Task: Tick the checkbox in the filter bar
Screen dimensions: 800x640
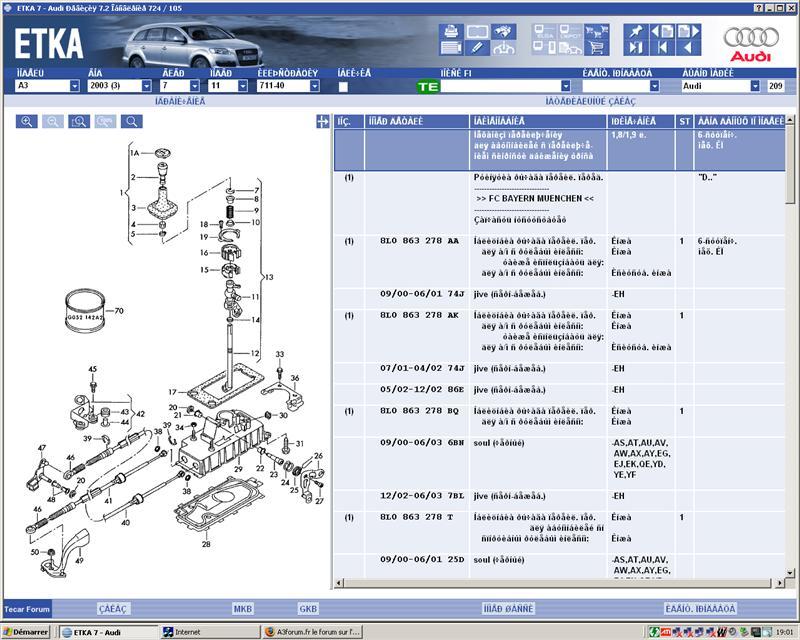Action: [343, 86]
